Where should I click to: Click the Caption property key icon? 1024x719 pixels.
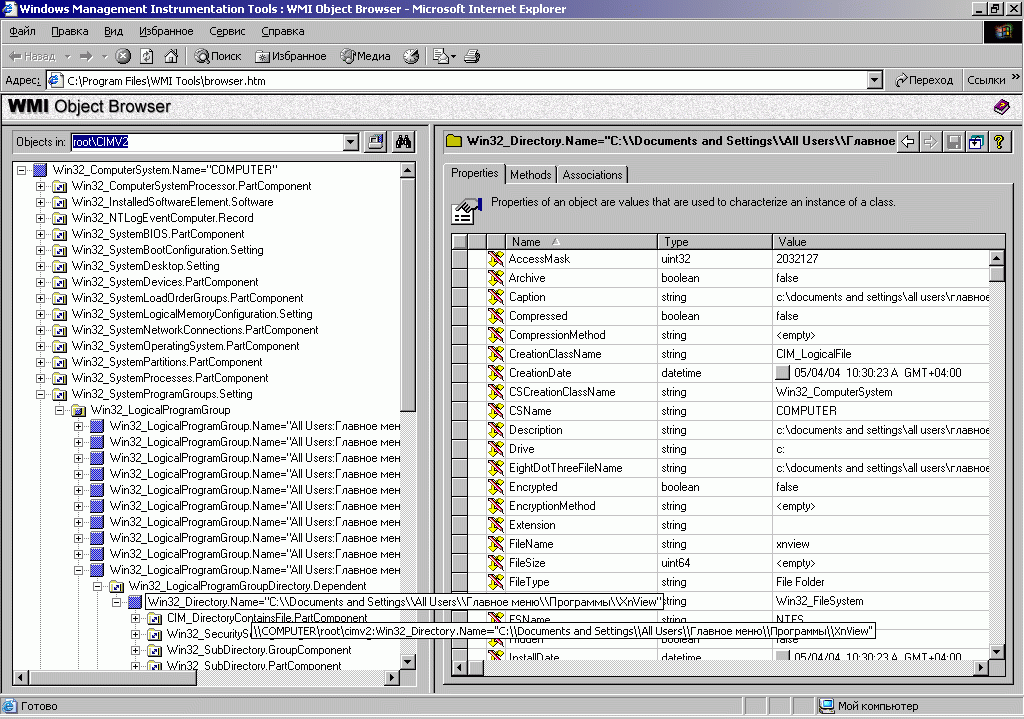496,296
